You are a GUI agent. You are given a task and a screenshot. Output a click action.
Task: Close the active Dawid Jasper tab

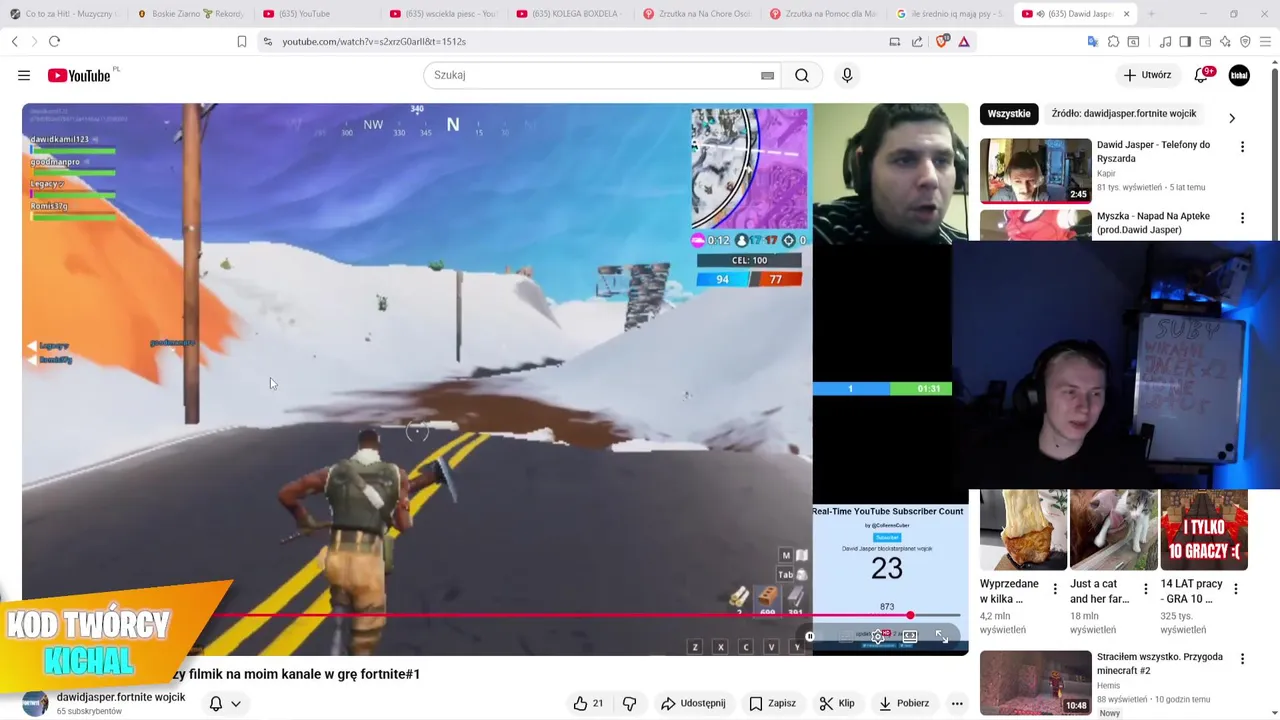pyautogui.click(x=1126, y=14)
